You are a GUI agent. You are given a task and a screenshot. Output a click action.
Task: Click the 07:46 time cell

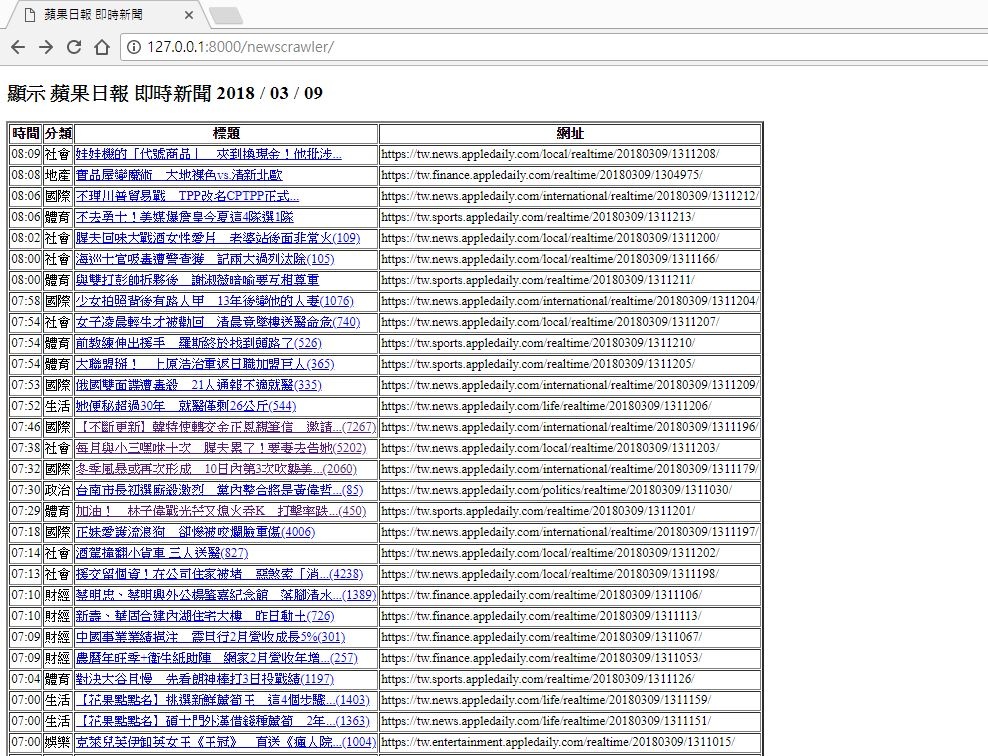pos(26,427)
